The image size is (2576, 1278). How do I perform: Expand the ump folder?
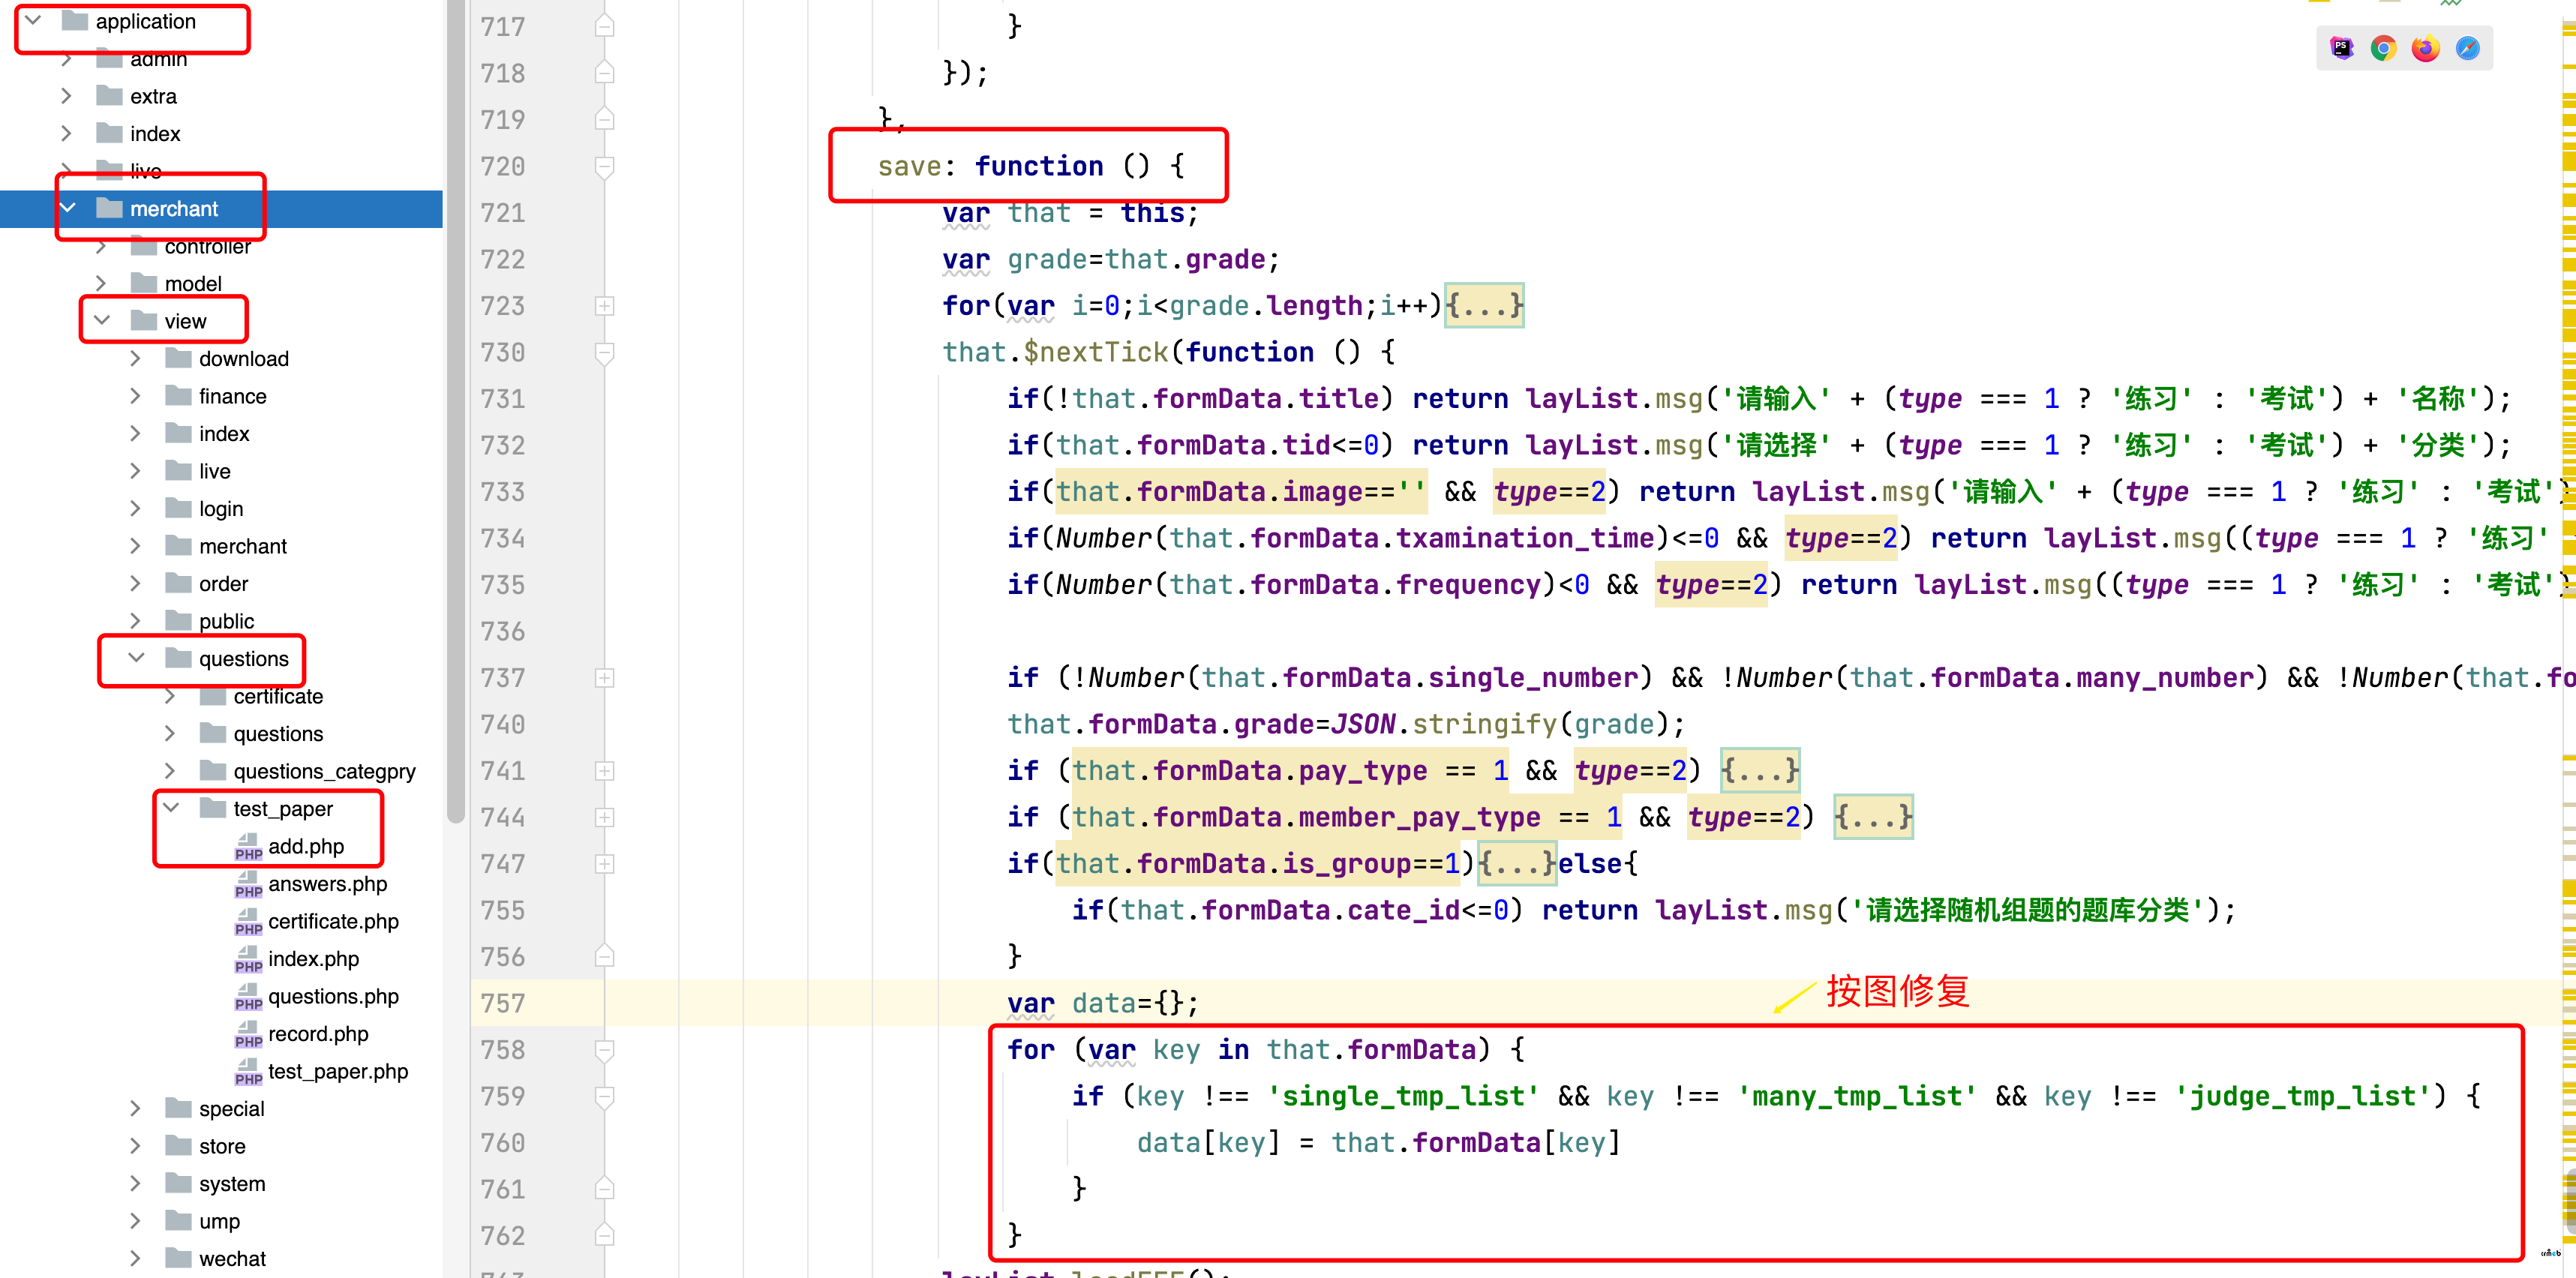(x=136, y=1221)
